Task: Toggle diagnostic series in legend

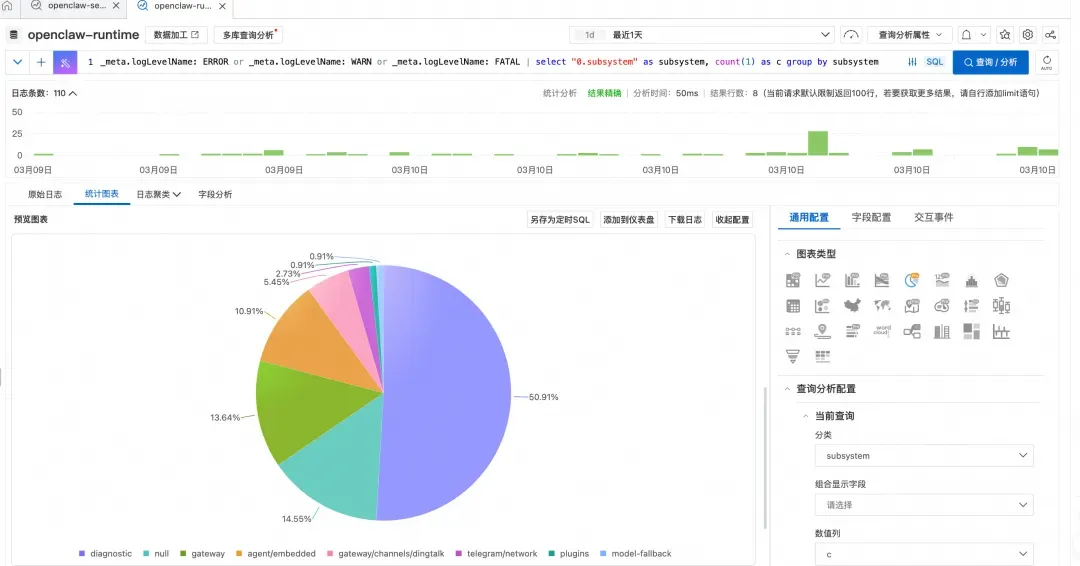Action: (105, 554)
